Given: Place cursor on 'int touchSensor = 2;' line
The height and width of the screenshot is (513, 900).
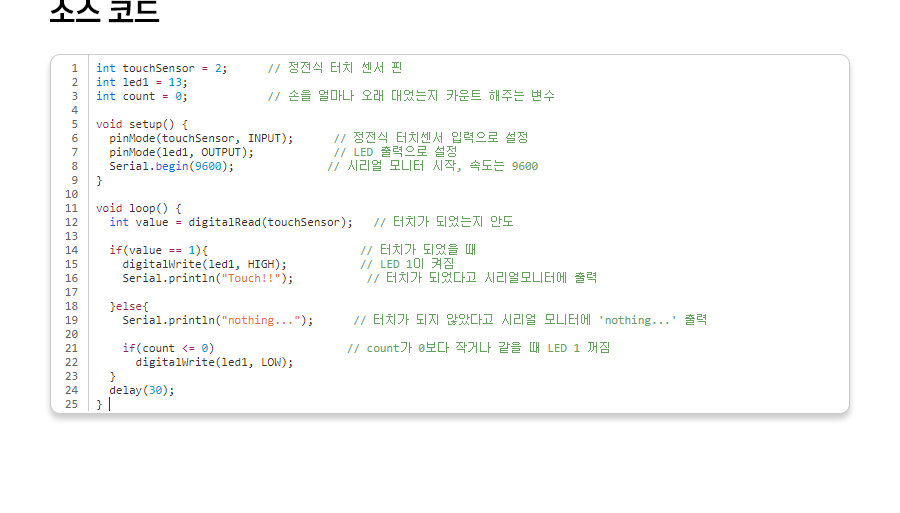Looking at the screenshot, I should 161,68.
